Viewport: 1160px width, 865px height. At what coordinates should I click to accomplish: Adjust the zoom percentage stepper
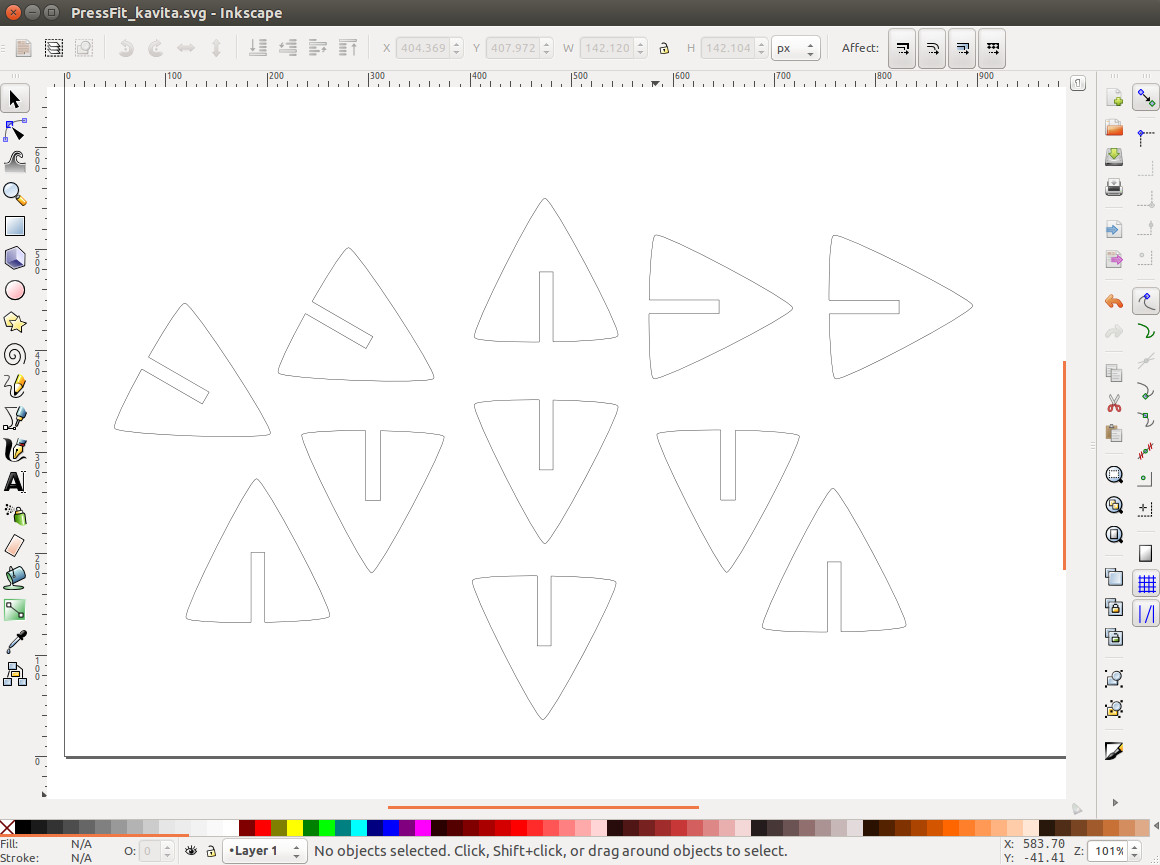1135,851
